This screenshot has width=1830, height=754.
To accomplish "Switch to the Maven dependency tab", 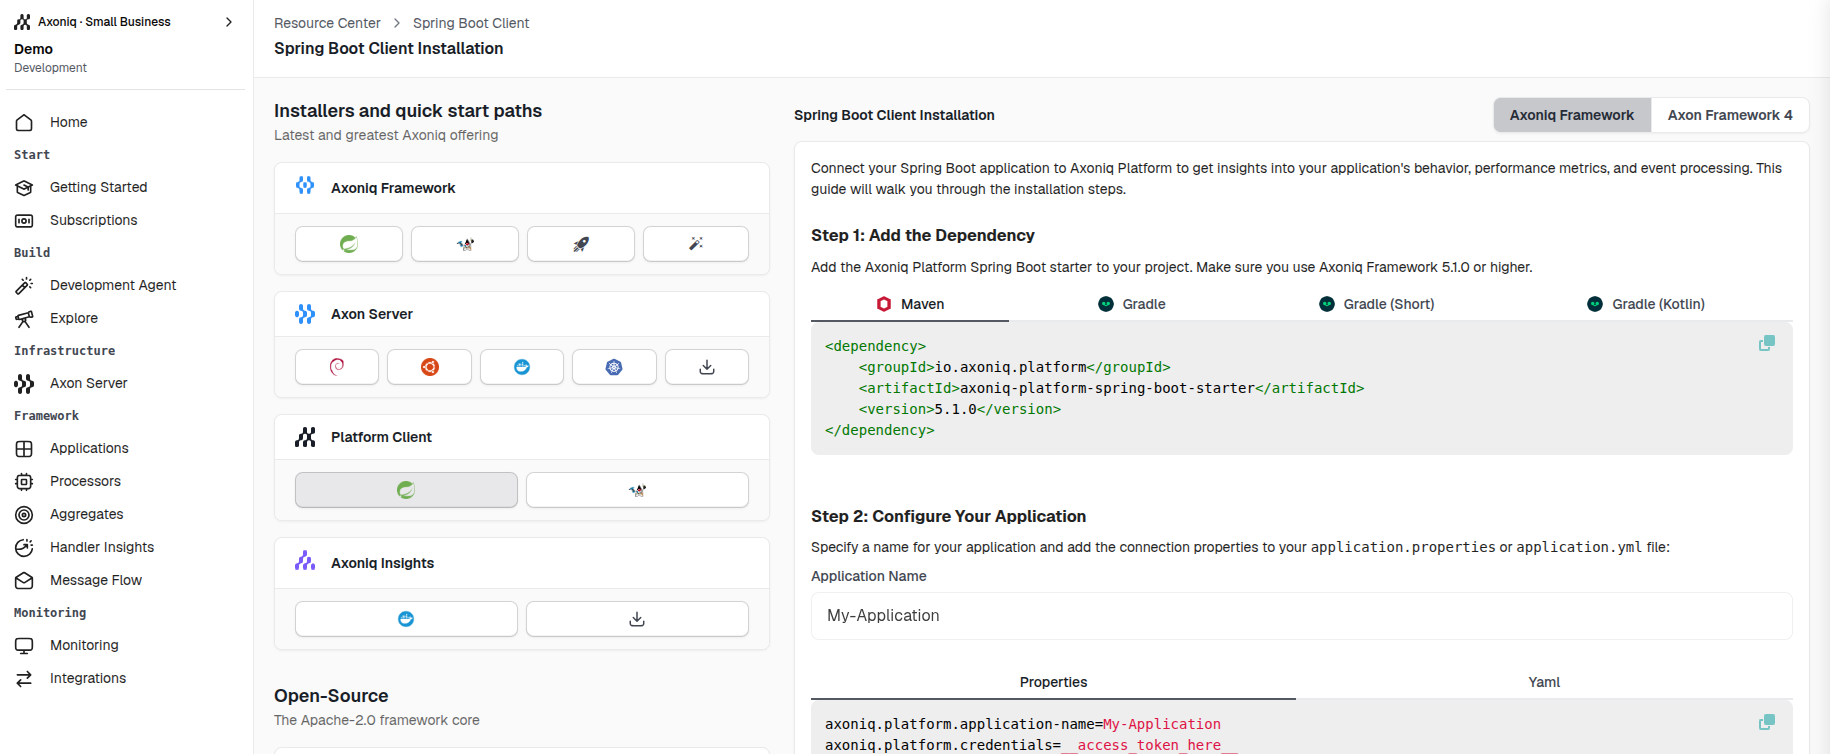I will tap(910, 304).
